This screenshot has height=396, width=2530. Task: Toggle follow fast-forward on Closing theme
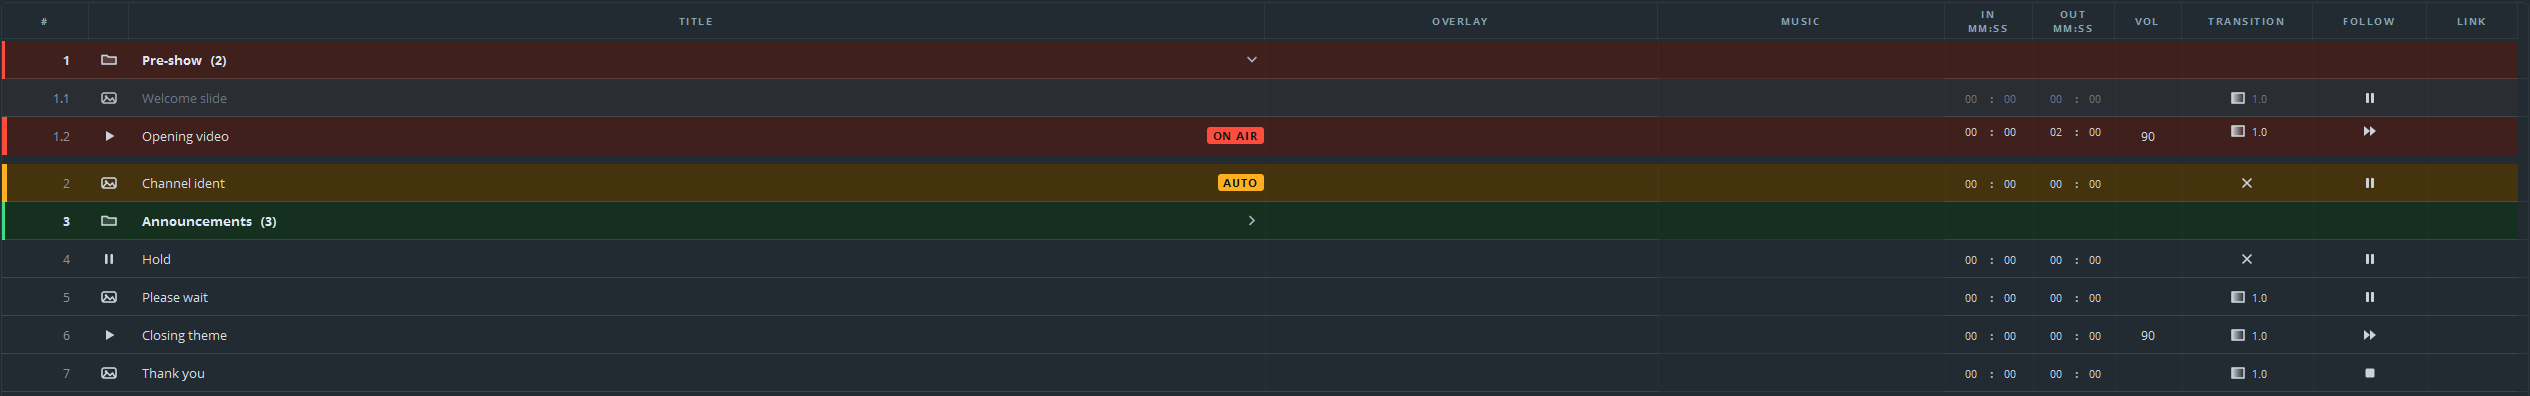point(2369,335)
